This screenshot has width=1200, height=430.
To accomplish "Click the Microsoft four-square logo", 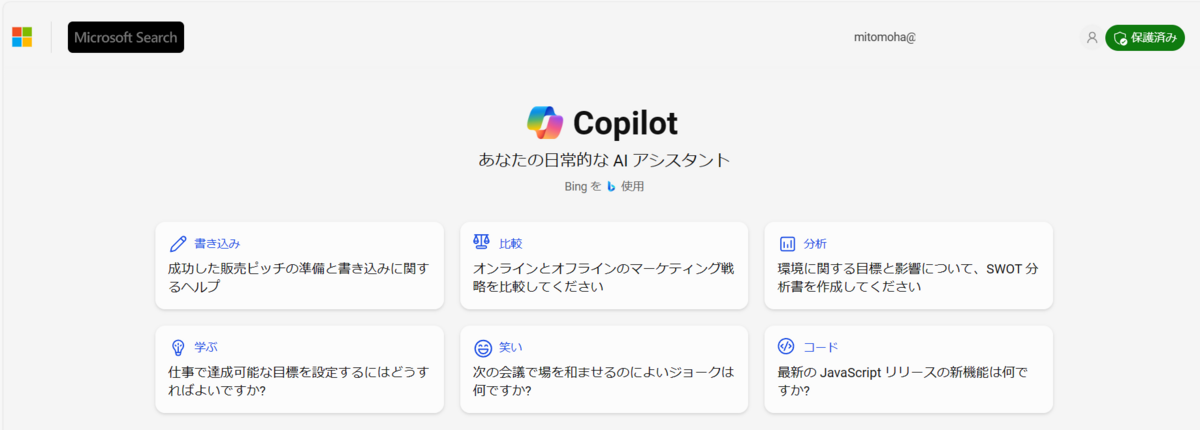I will 22,37.
